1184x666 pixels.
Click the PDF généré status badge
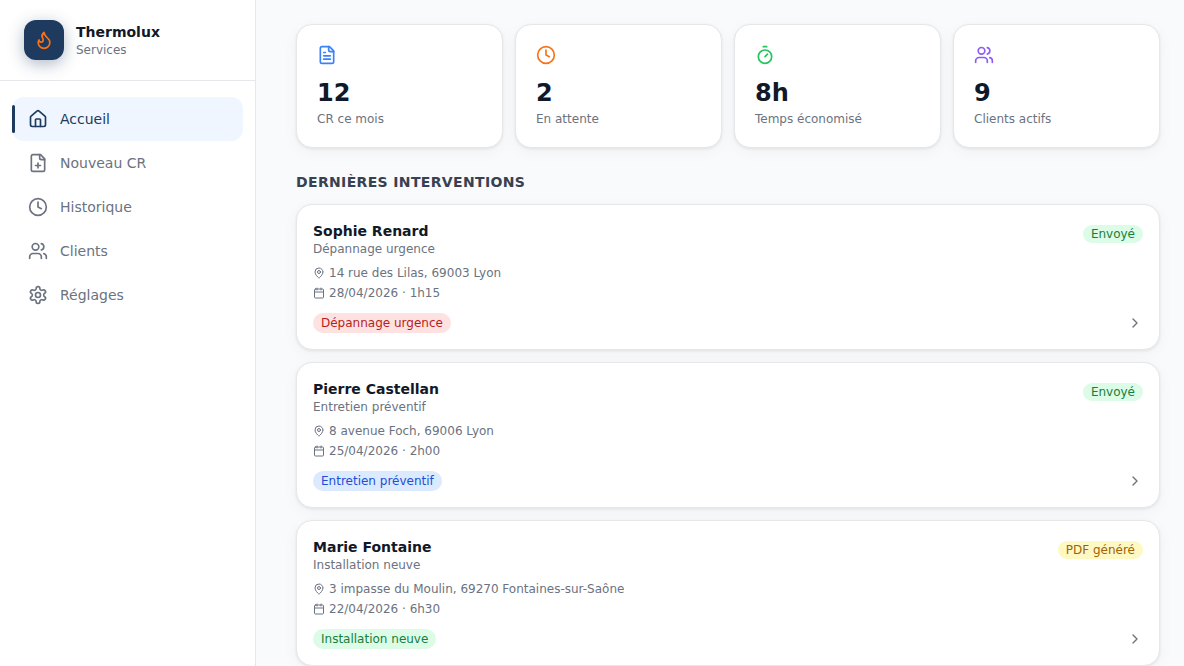[x=1099, y=550]
